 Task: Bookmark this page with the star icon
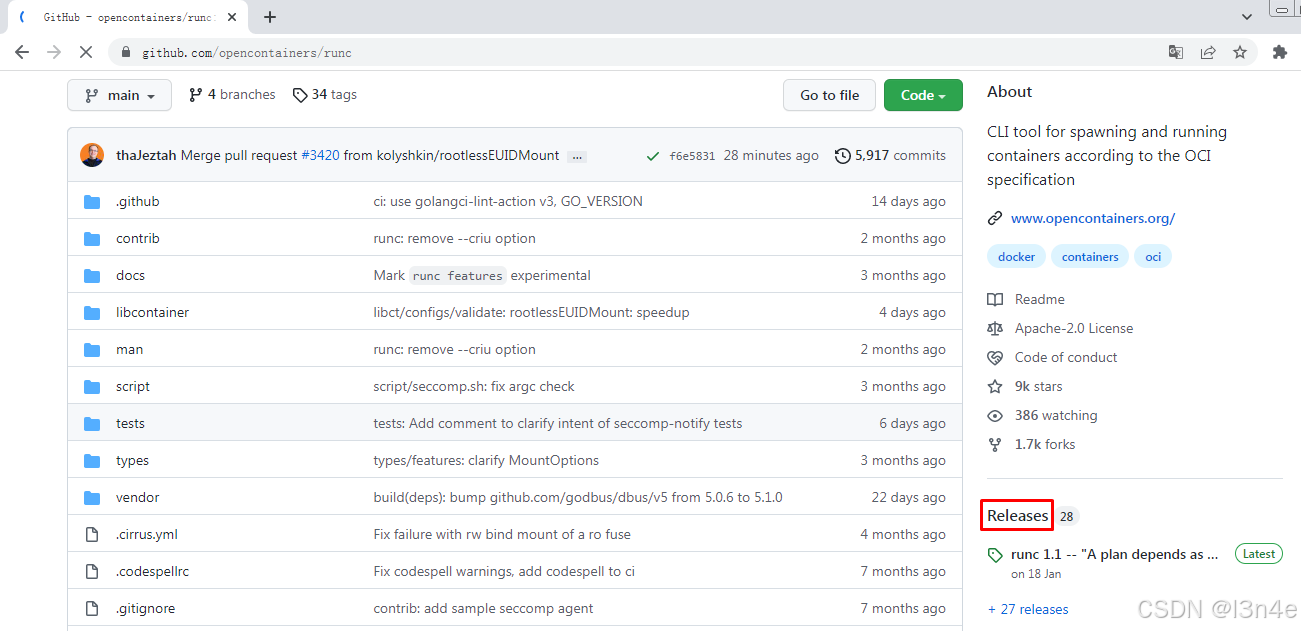coord(1240,52)
